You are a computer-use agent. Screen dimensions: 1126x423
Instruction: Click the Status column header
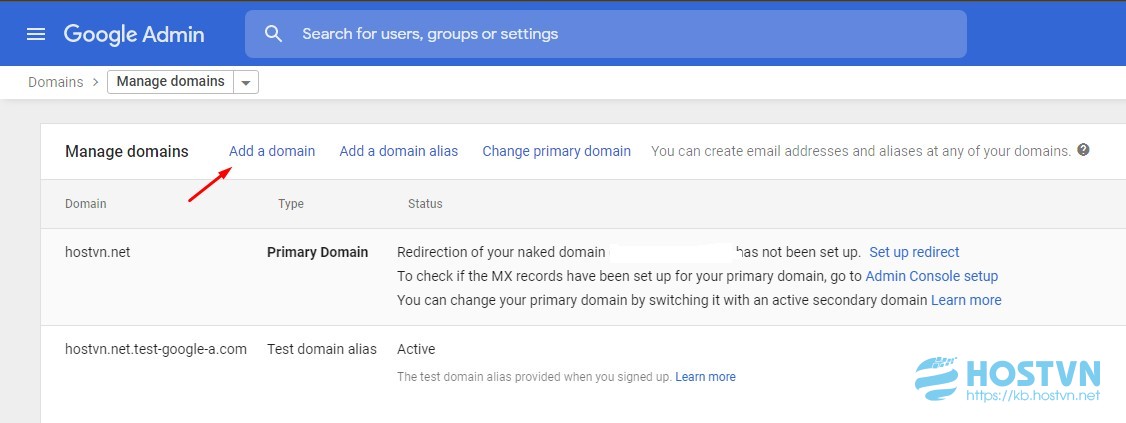click(x=425, y=204)
